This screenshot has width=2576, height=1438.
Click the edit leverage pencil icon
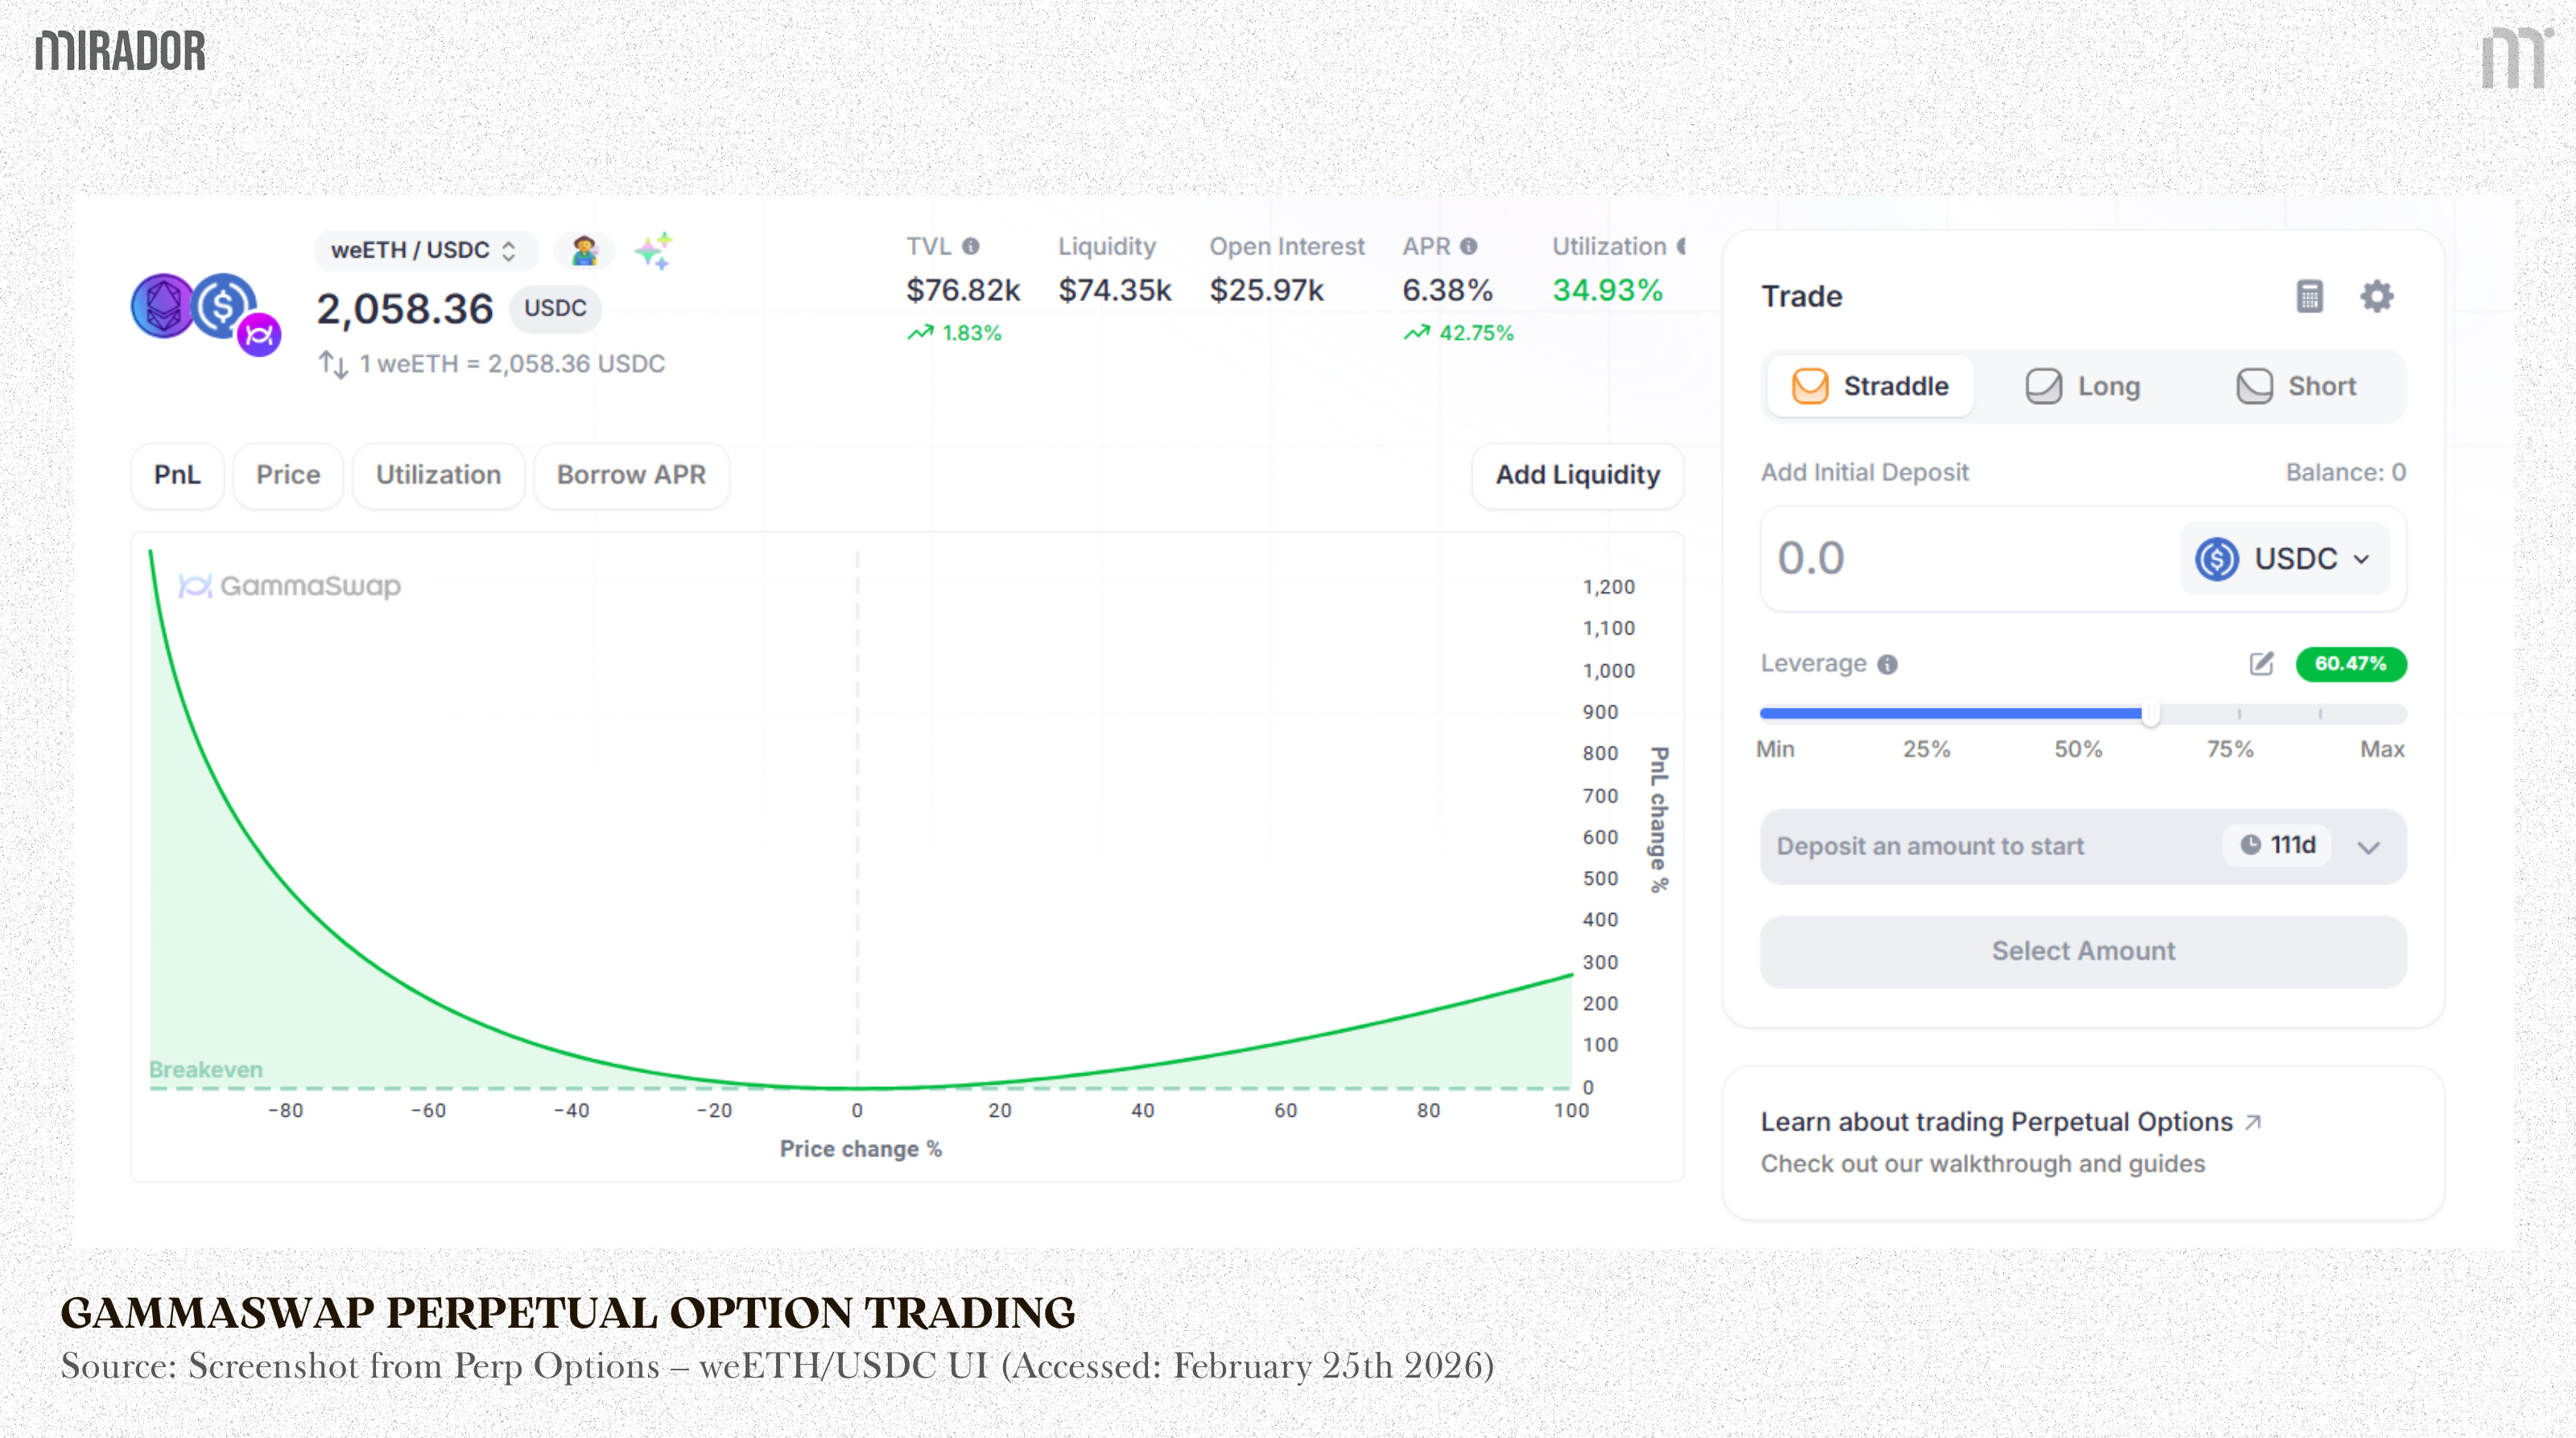click(2261, 664)
